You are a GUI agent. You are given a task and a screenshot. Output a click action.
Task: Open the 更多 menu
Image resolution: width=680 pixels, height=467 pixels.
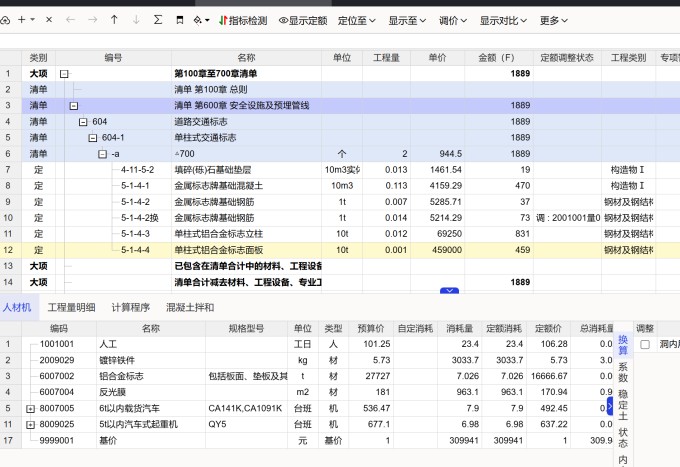pos(553,20)
